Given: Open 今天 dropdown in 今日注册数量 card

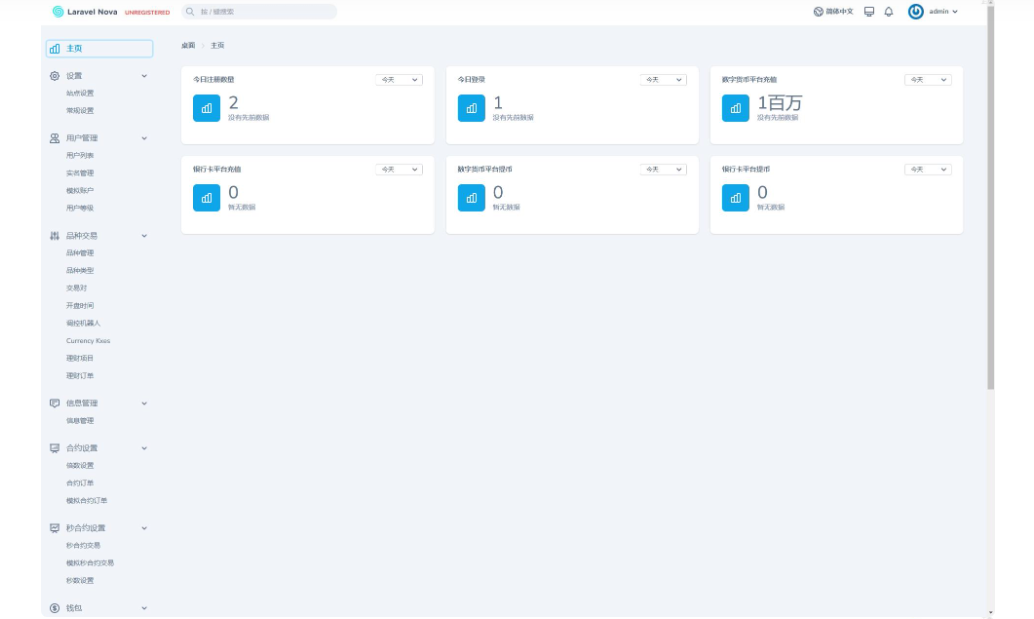Looking at the screenshot, I should click(x=399, y=80).
